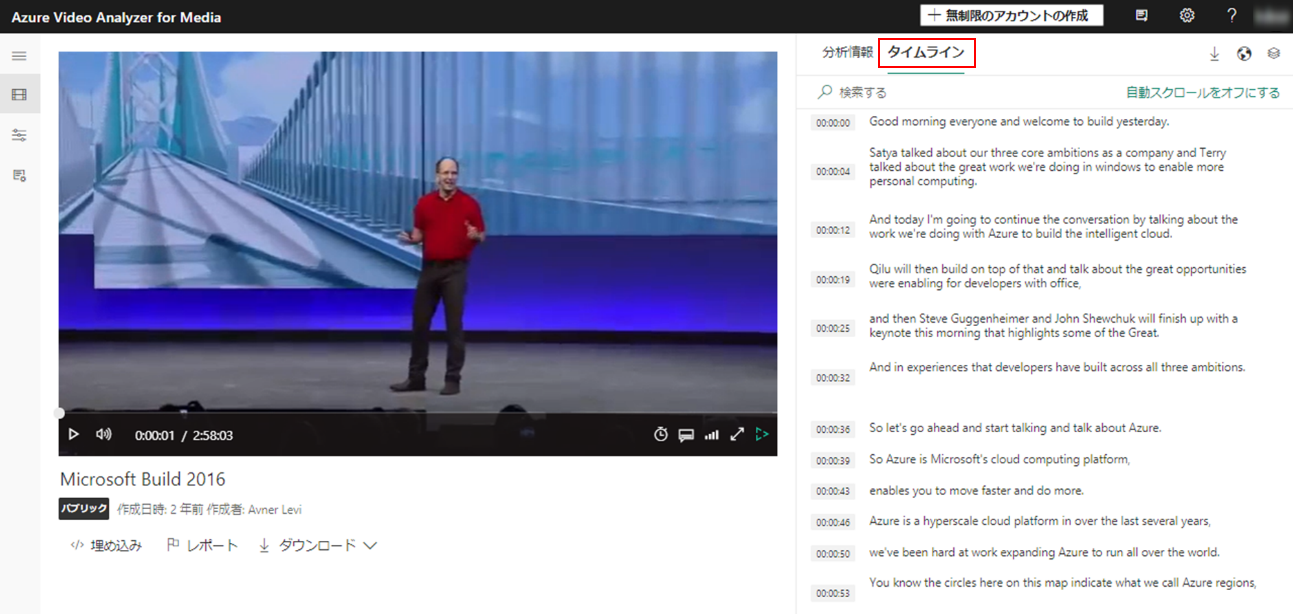Jump to the 00:00:25 timestamp
1293x614 pixels.
[x=833, y=329]
